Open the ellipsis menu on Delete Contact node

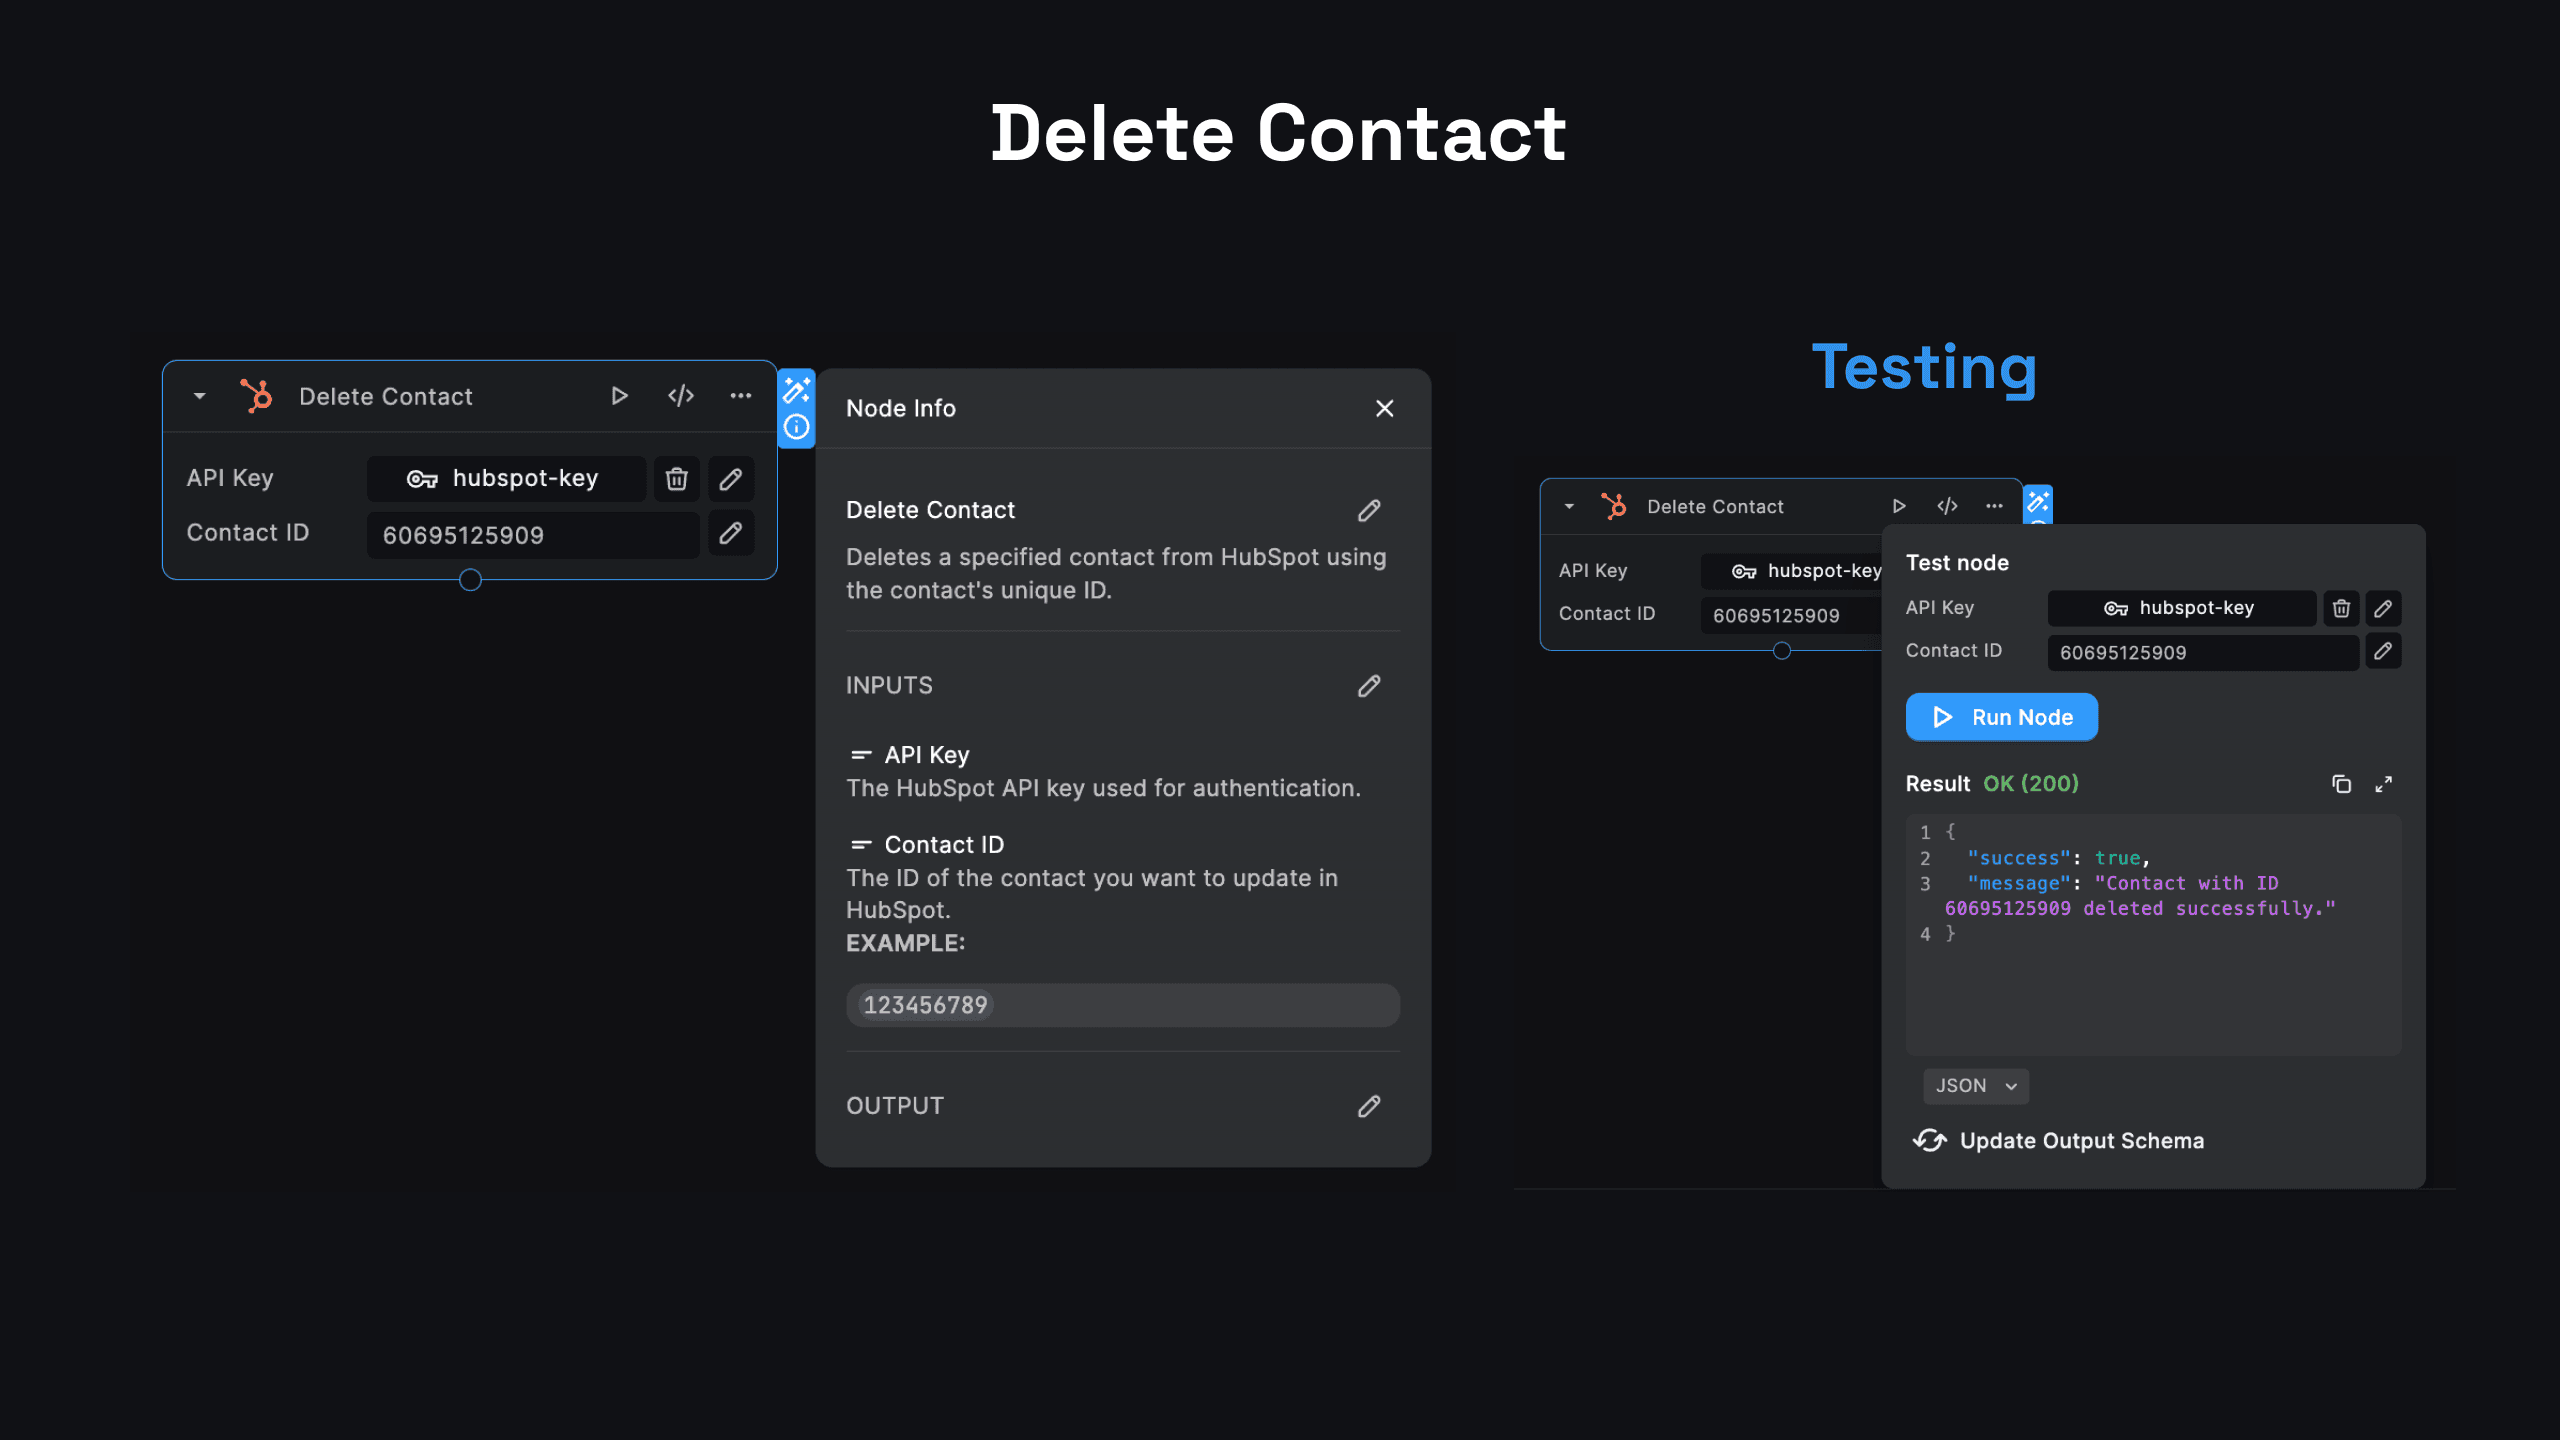click(x=740, y=395)
